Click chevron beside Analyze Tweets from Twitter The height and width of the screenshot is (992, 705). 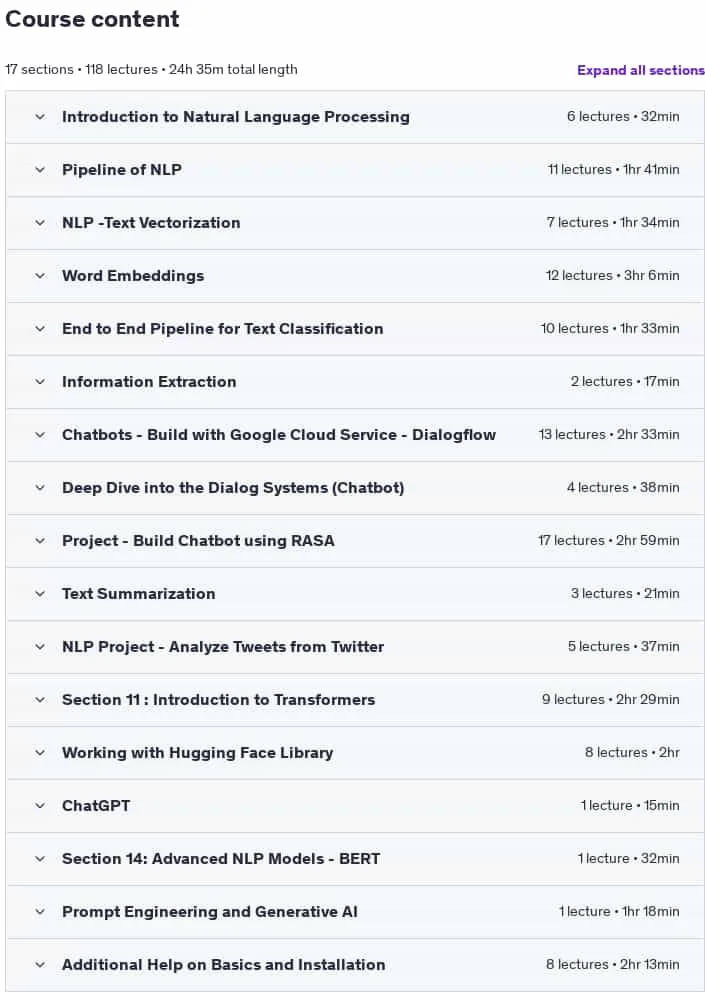point(40,647)
